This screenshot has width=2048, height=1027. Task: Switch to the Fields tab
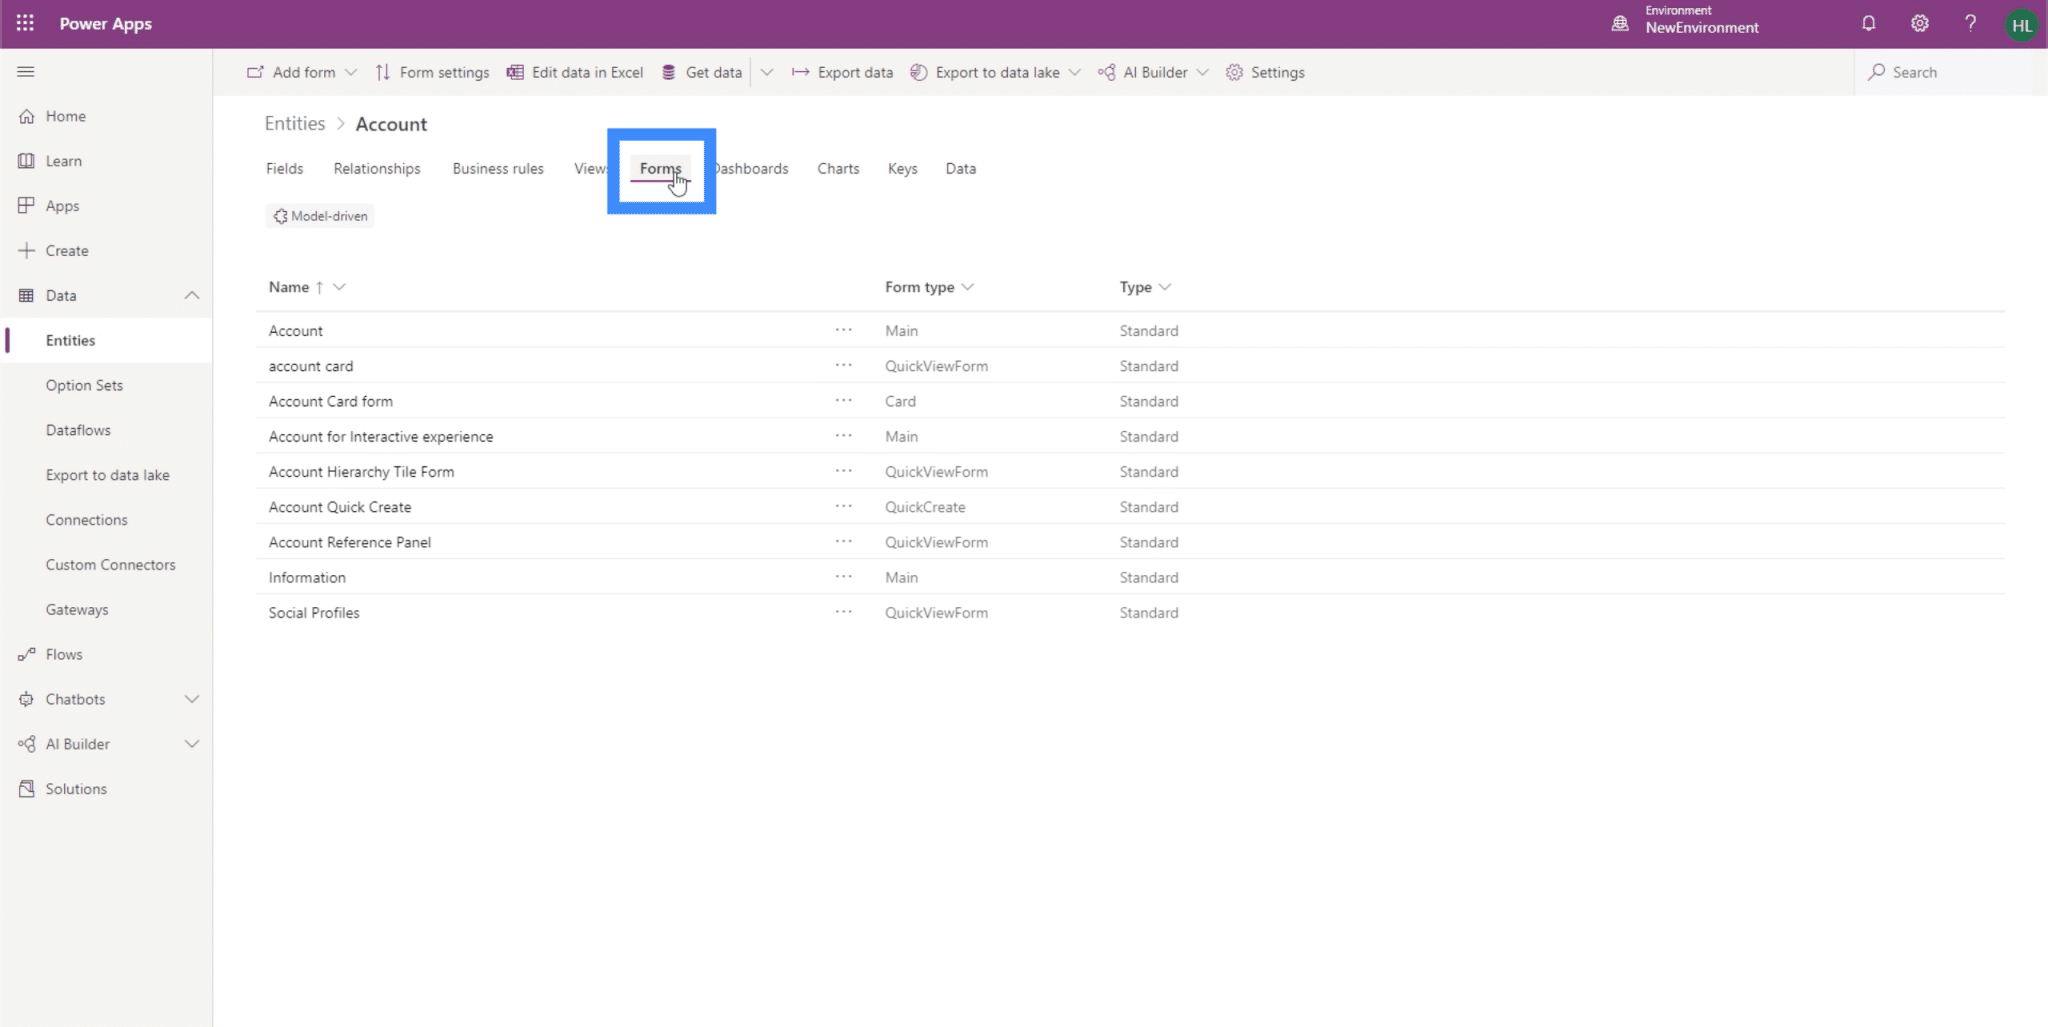pyautogui.click(x=284, y=168)
